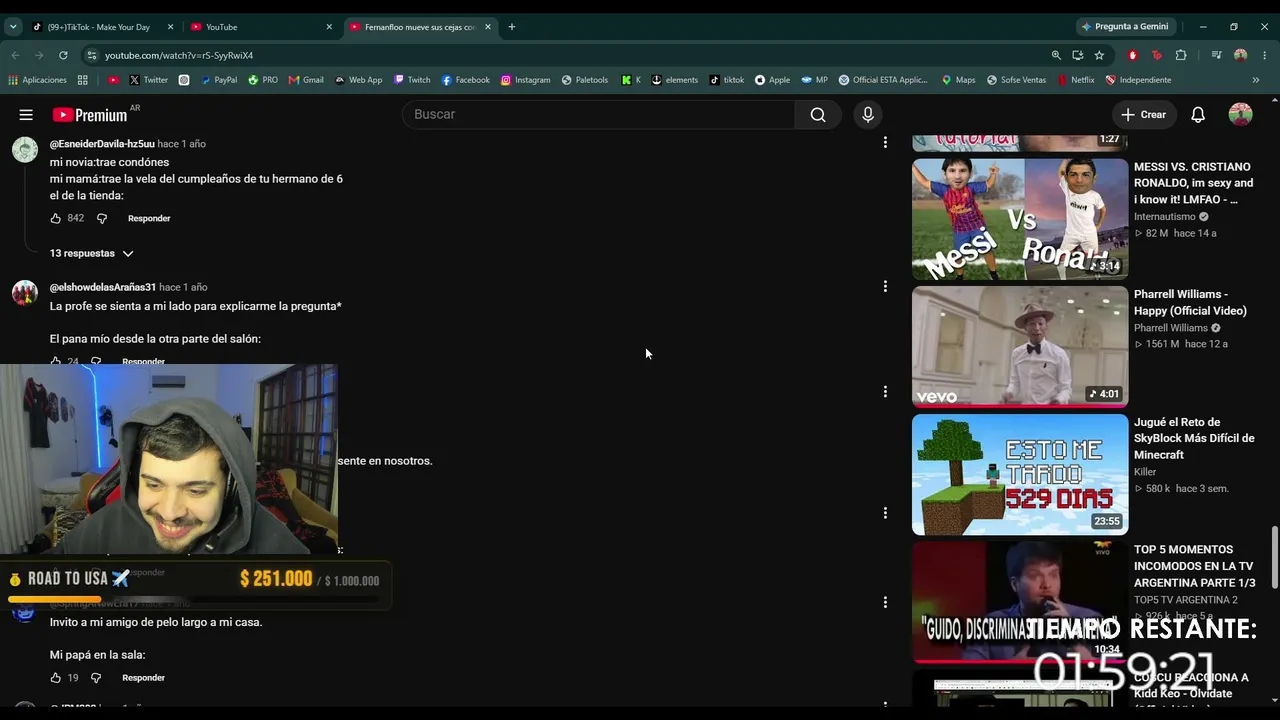Image resolution: width=1280 pixels, height=720 pixels.
Task: Open the @EsneiderDavila-hz5uu channel link
Action: pyautogui.click(x=102, y=144)
